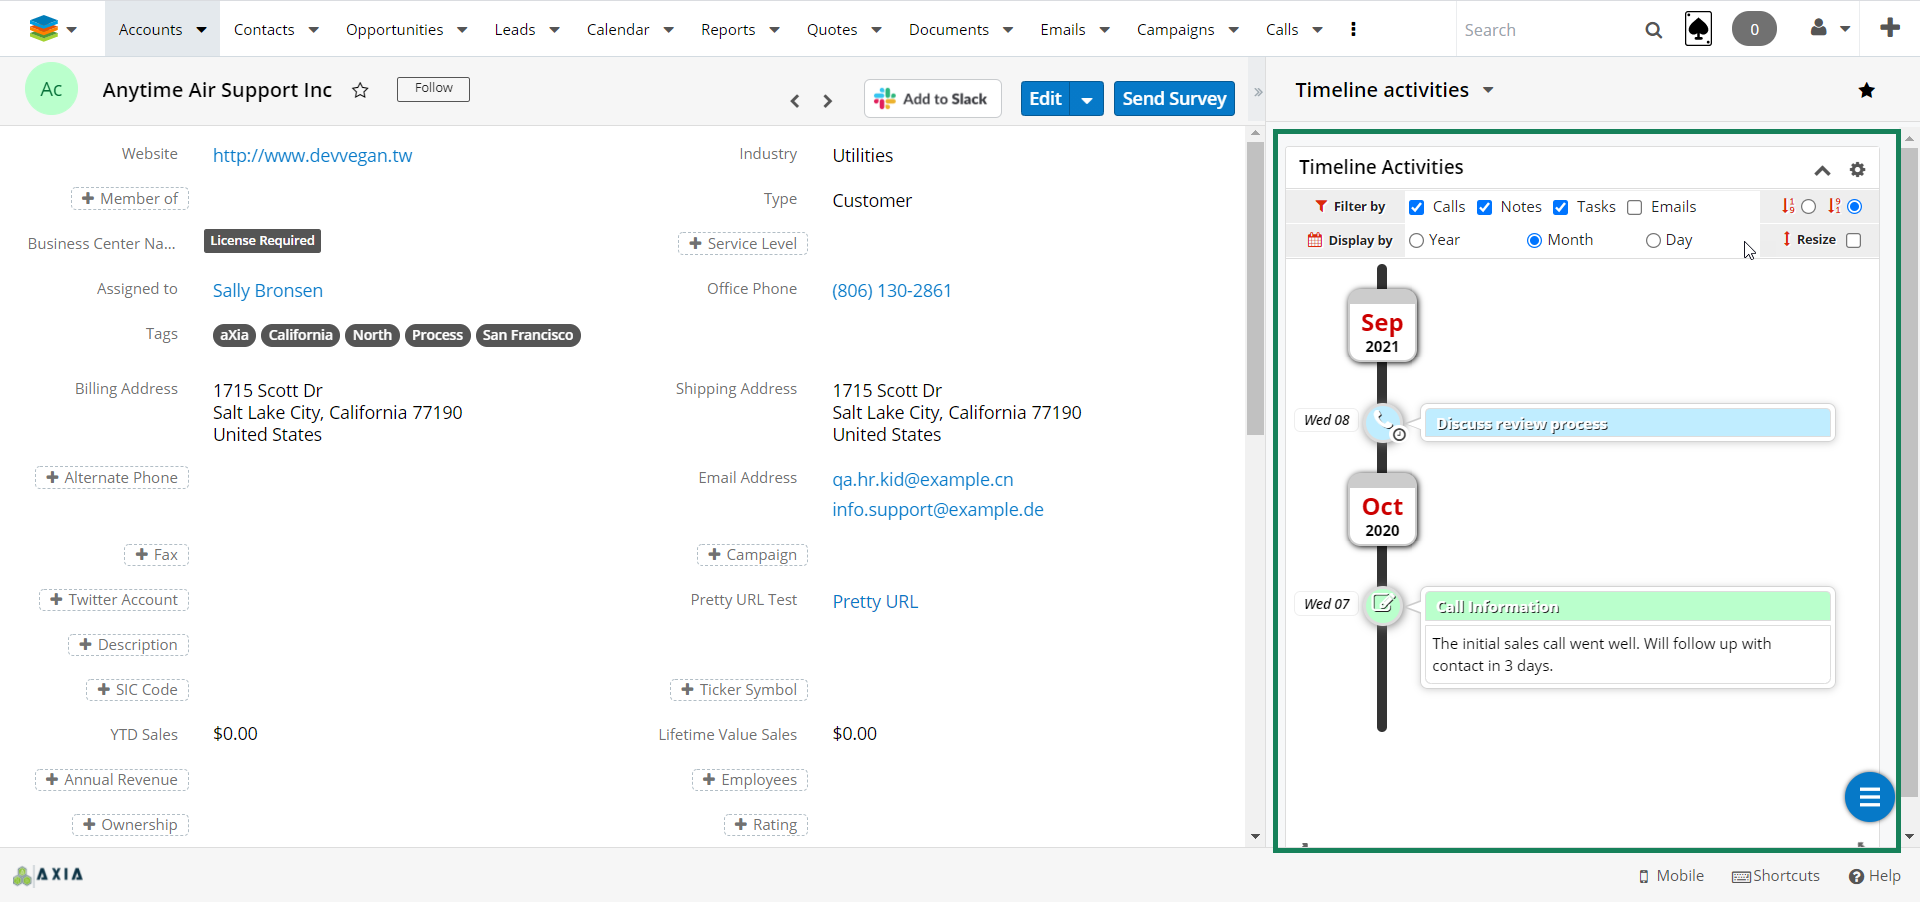Open the Reports menu
Image resolution: width=1920 pixels, height=902 pixels.
739,29
